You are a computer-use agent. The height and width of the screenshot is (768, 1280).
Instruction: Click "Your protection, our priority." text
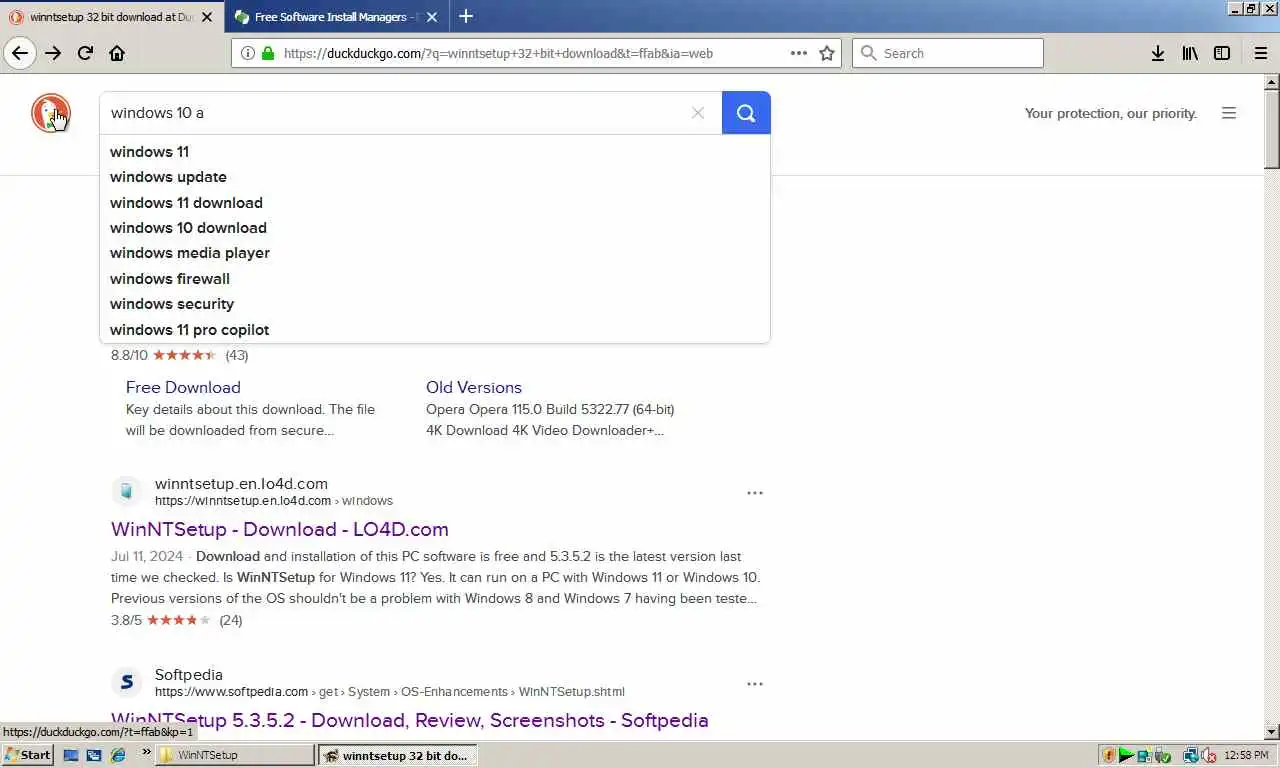[1111, 113]
